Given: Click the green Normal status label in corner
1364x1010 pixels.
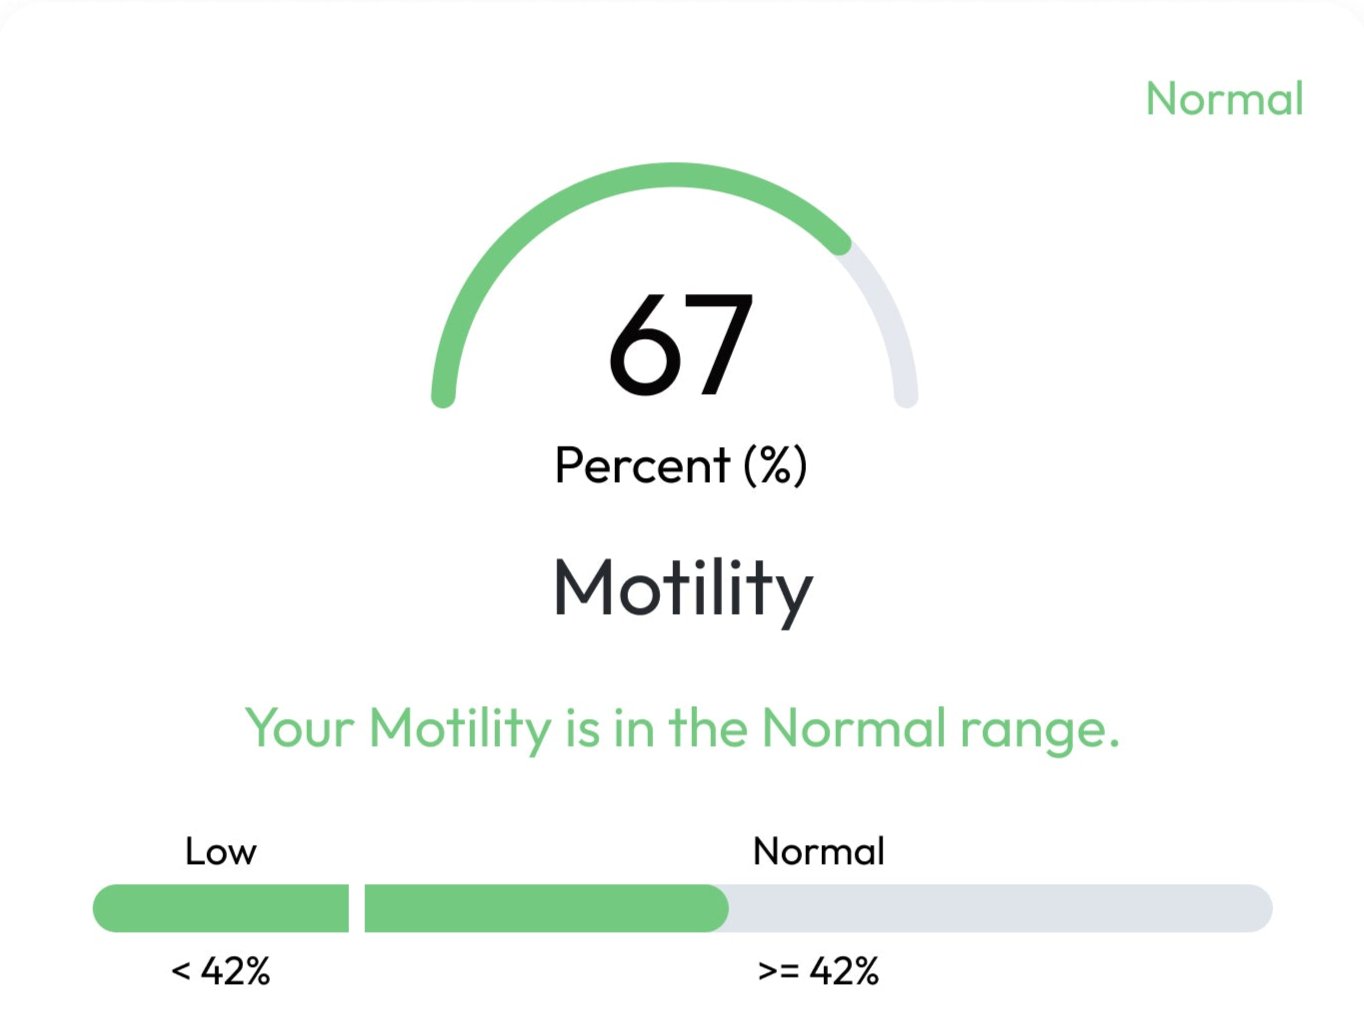Looking at the screenshot, I should pyautogui.click(x=1224, y=99).
